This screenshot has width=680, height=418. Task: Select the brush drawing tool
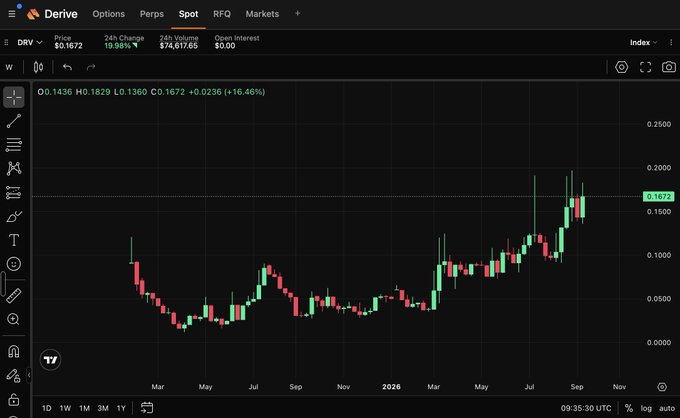[14, 216]
